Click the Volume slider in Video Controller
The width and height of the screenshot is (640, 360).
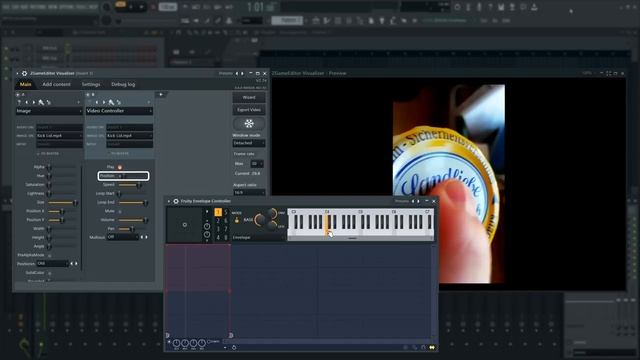pos(133,220)
